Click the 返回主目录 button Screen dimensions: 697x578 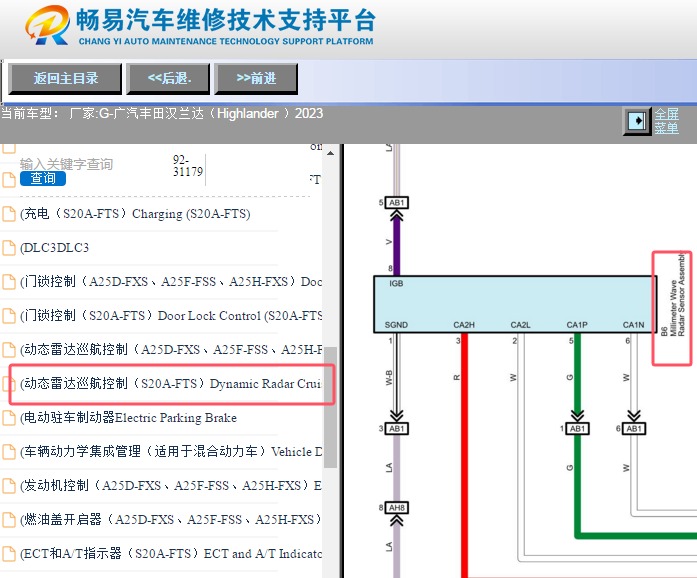(65, 79)
